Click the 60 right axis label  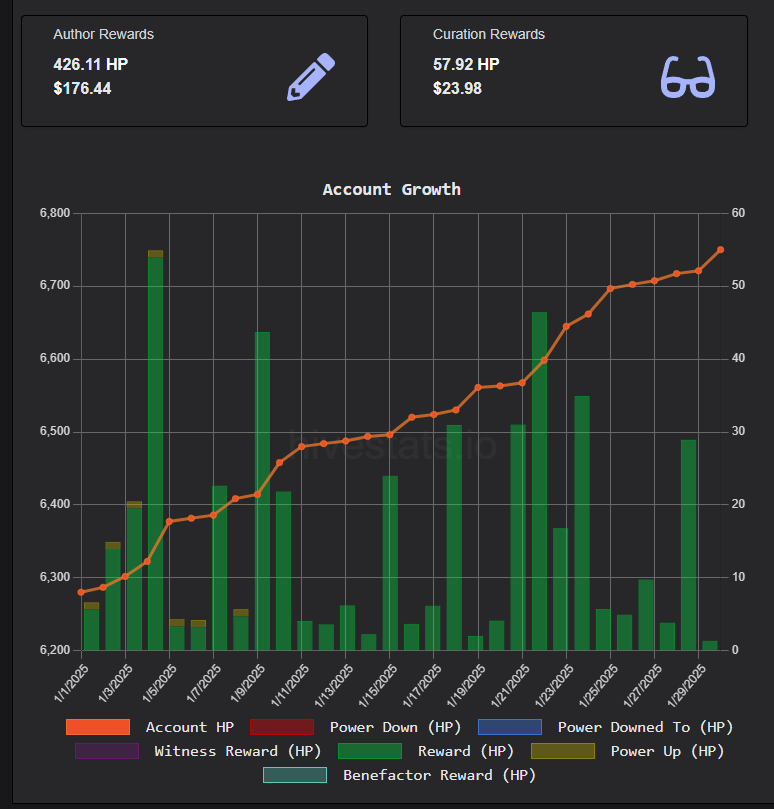tap(738, 213)
